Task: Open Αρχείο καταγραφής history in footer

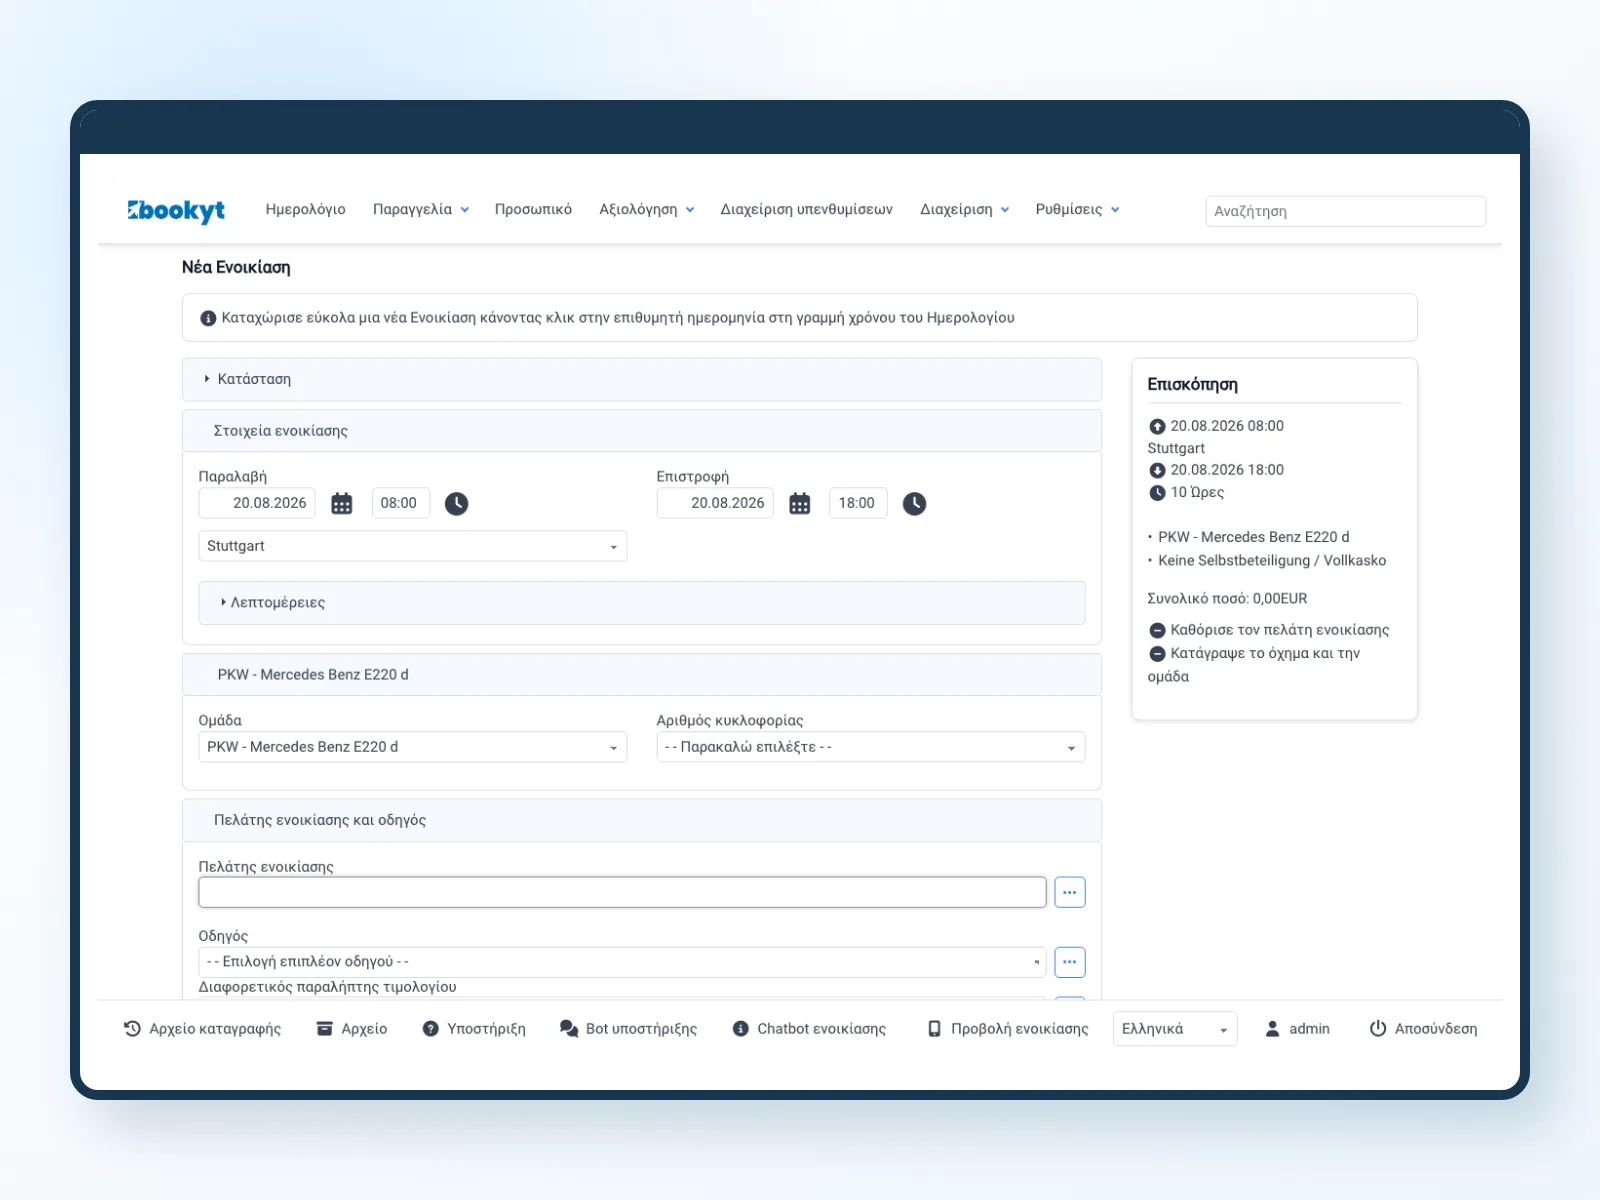Action: click(x=202, y=1028)
